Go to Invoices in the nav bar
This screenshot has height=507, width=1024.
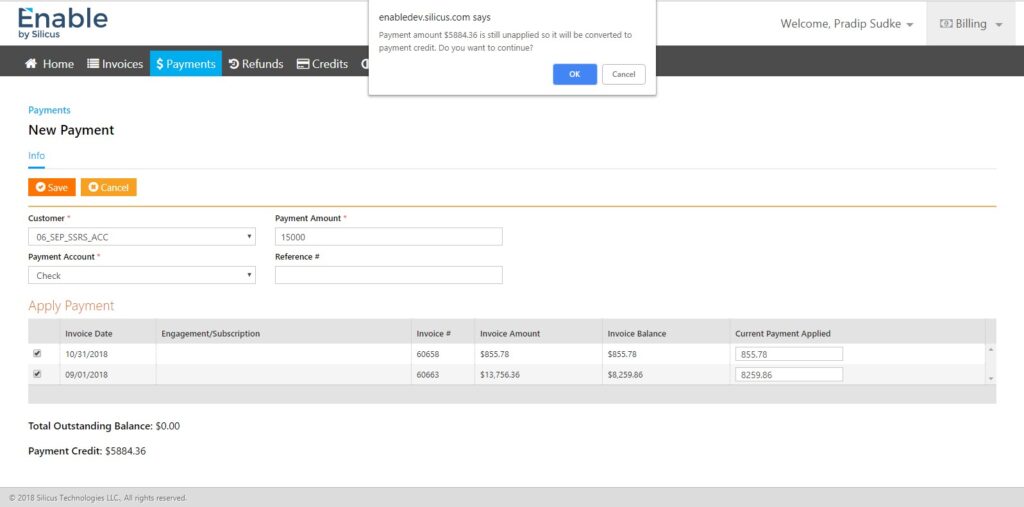pyautogui.click(x=115, y=64)
